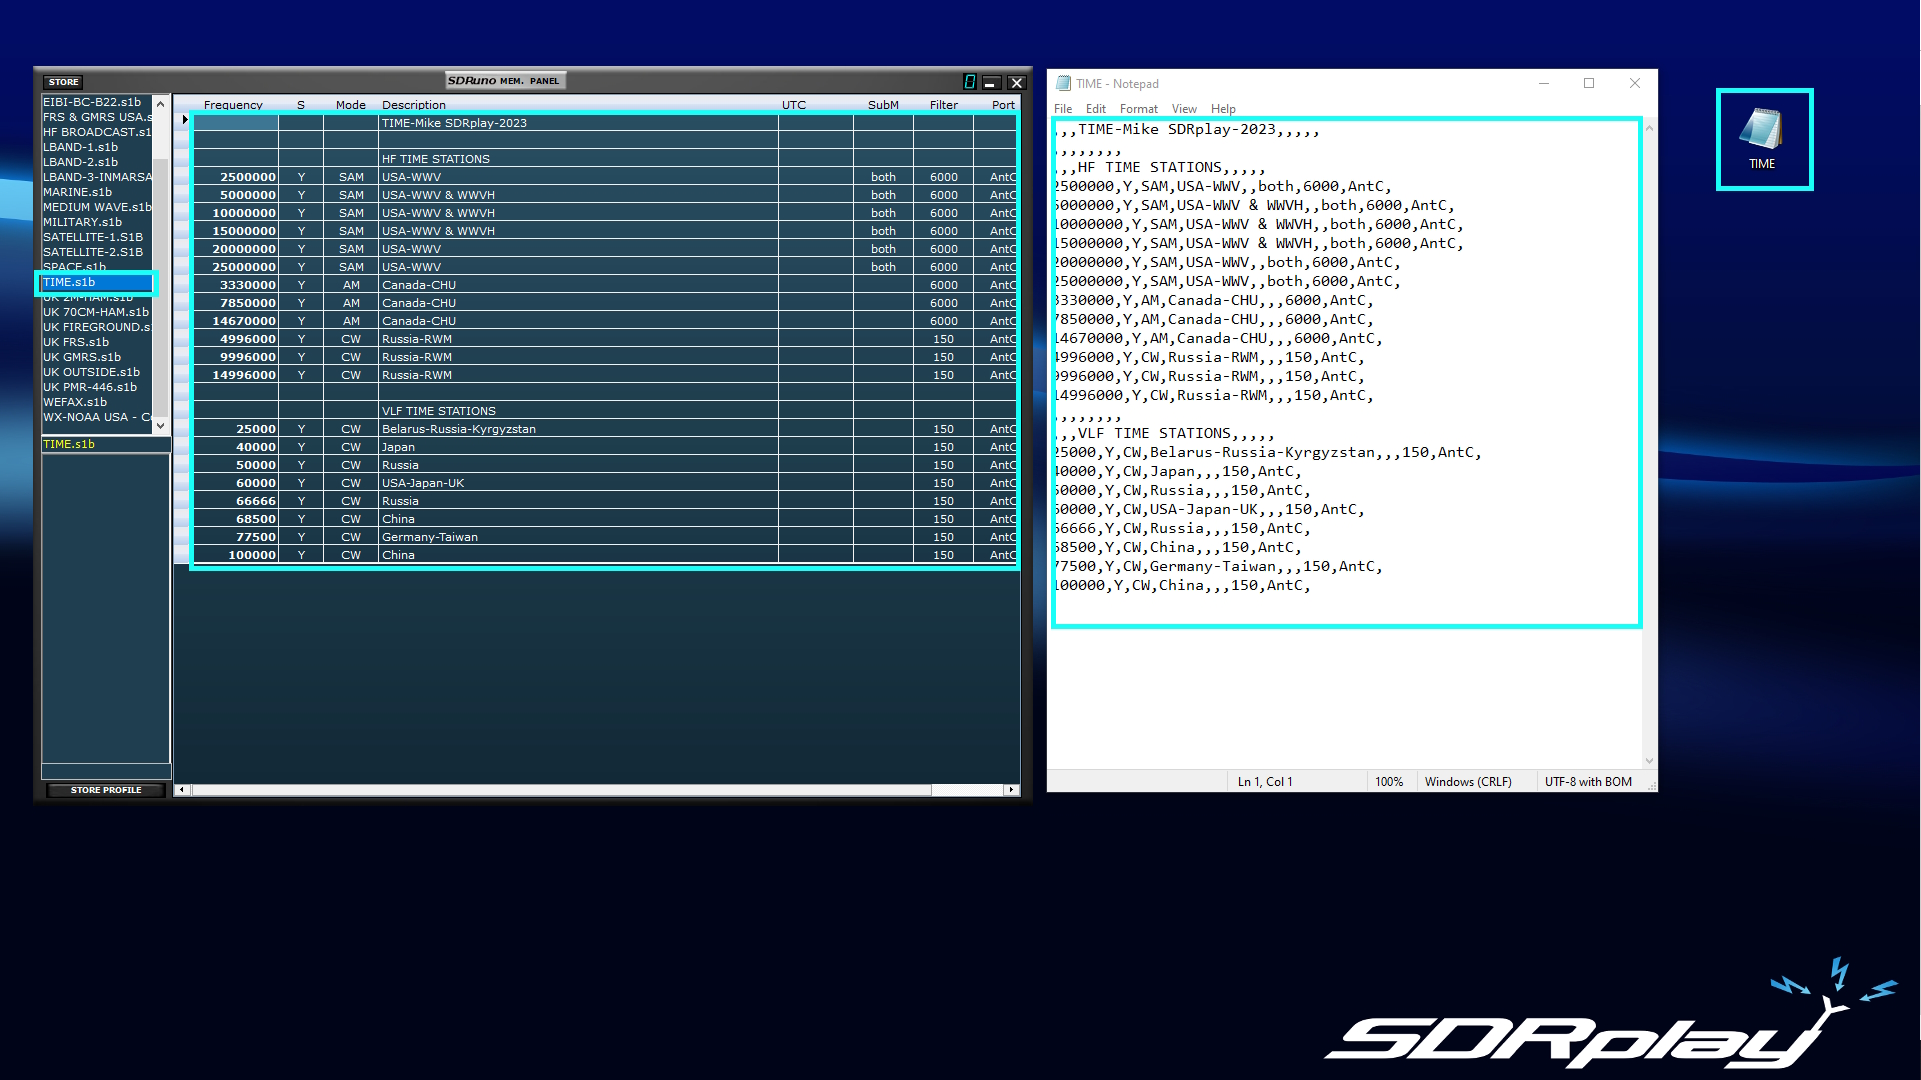
Task: Toggle the S flag on the 2500000 USA-WWV row
Action: (x=301, y=176)
